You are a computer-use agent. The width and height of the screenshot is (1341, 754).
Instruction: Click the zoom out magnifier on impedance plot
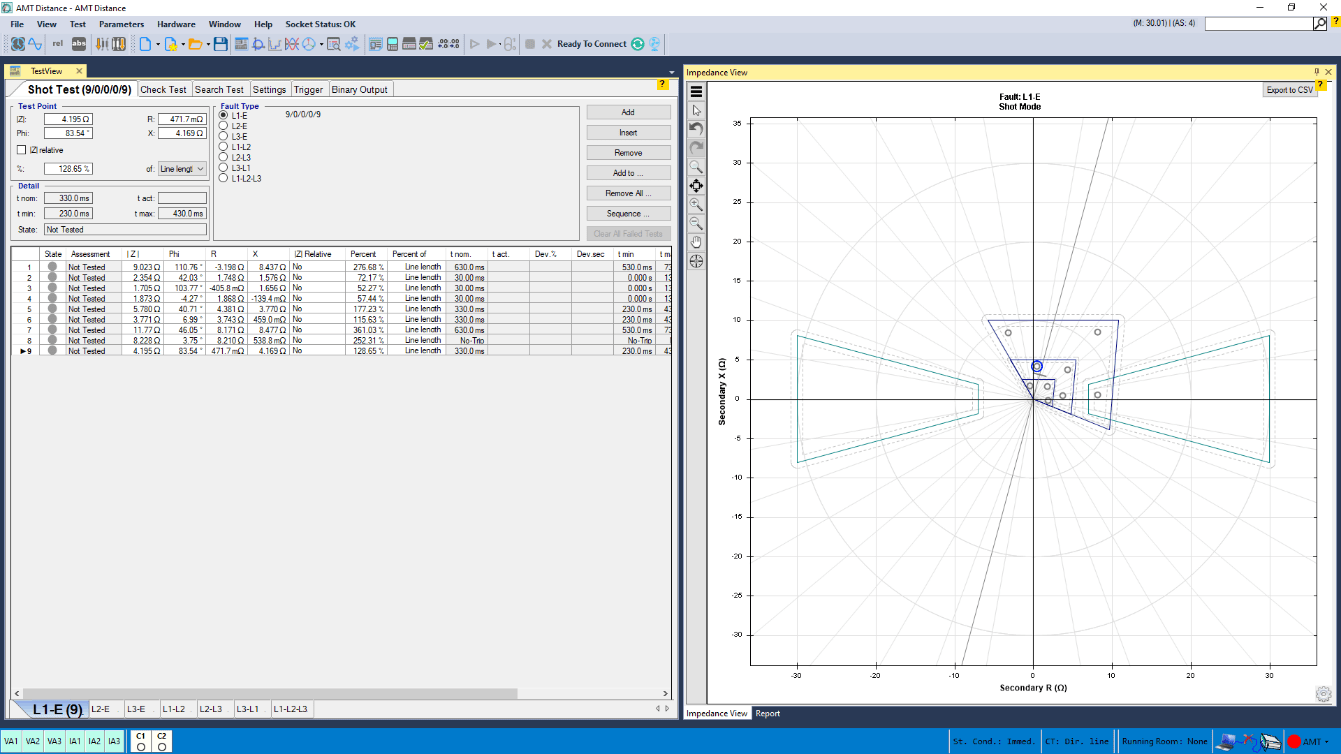point(696,223)
